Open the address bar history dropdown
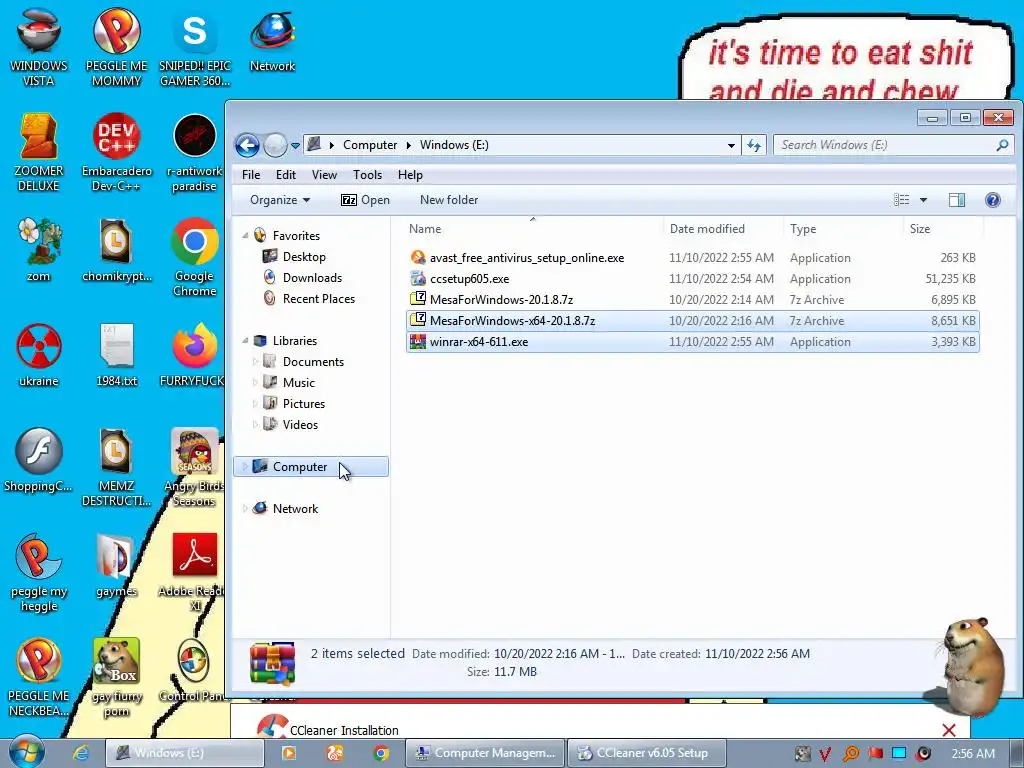This screenshot has width=1024, height=768. pyautogui.click(x=731, y=145)
